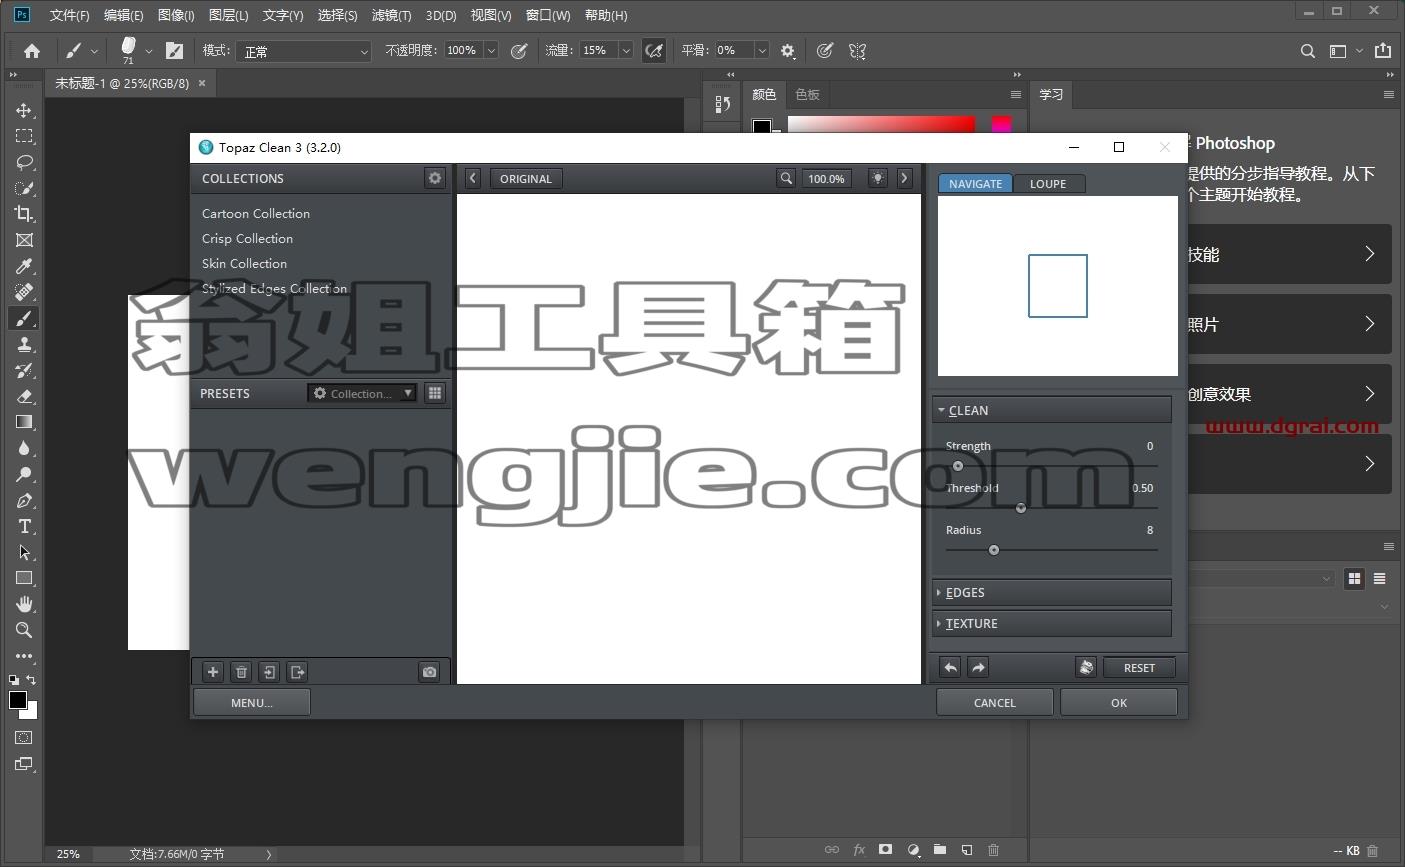Click the Home icon in options bar
Screen dimensions: 1405x867
pos(32,51)
